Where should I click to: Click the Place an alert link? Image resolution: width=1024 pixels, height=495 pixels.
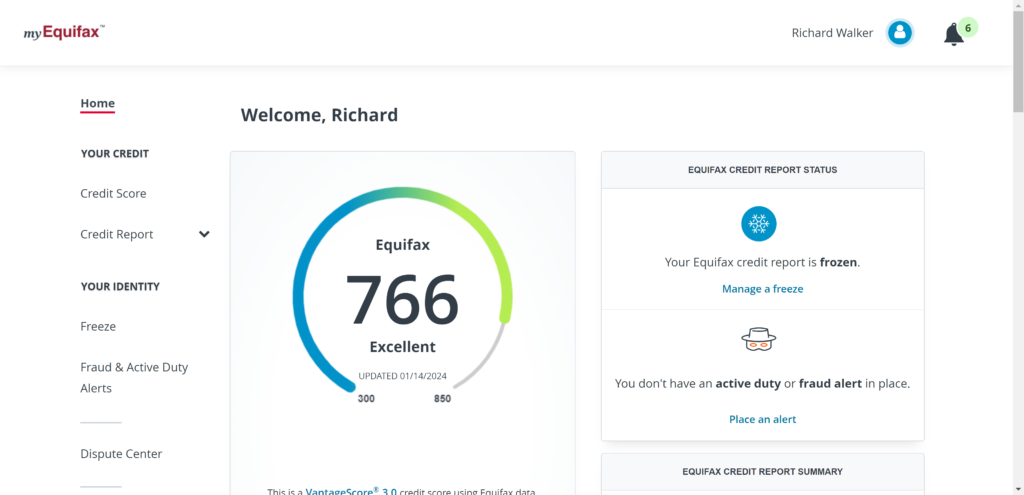(762, 419)
